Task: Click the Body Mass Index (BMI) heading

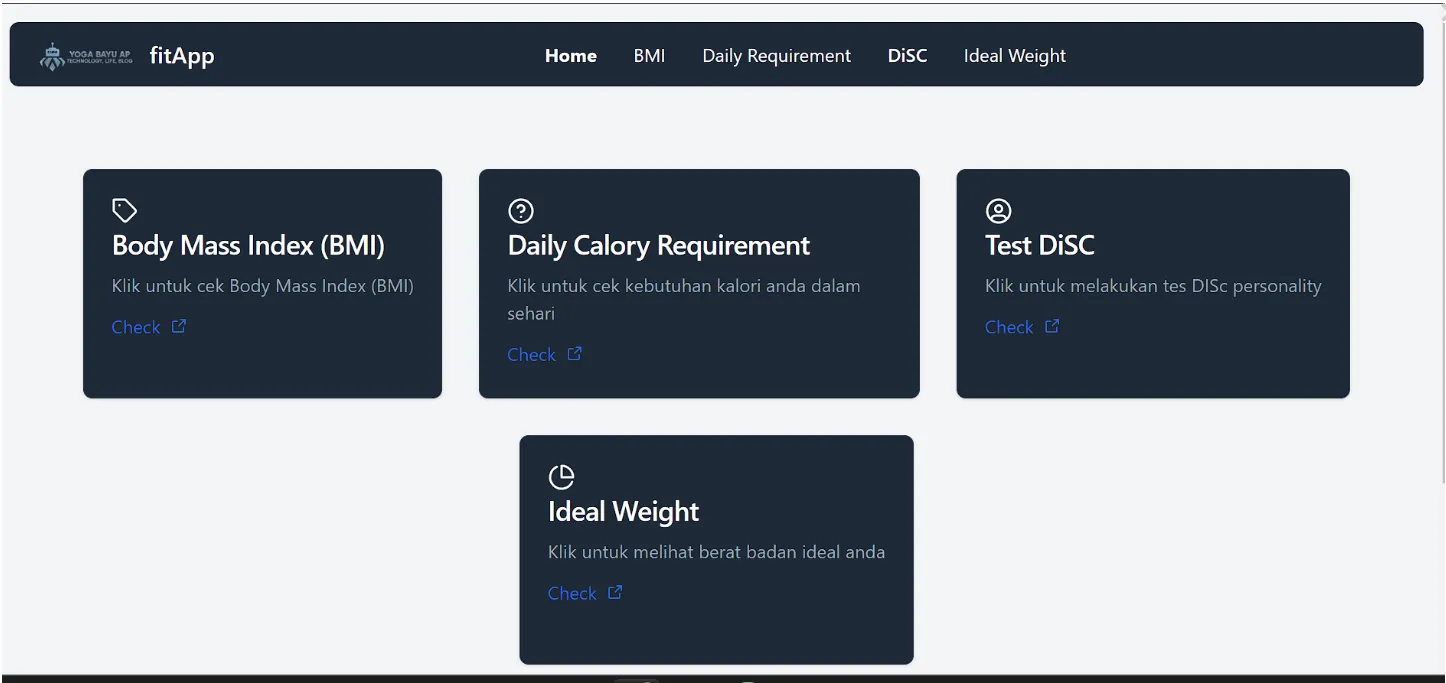Action: pyautogui.click(x=248, y=246)
